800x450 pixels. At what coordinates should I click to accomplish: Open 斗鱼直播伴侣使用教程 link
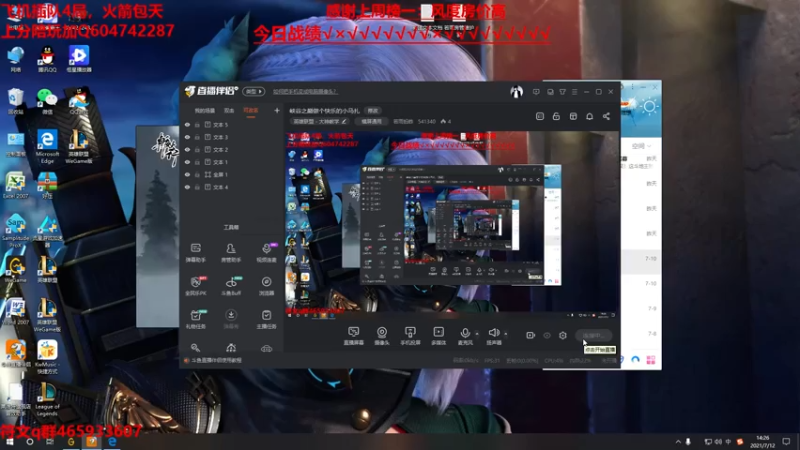click(216, 360)
